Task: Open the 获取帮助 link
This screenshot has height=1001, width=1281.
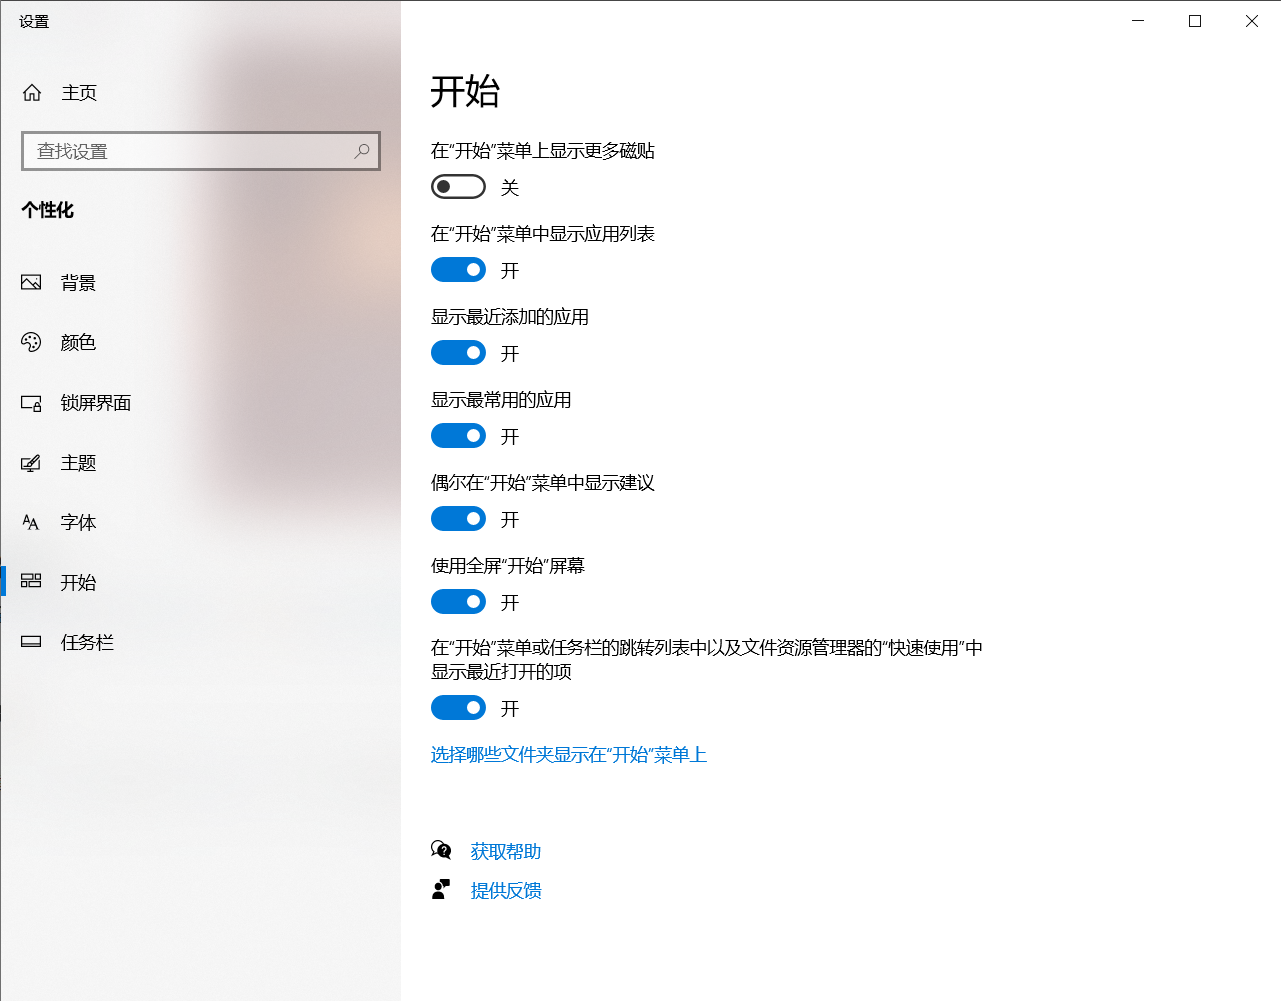Action: coord(506,852)
